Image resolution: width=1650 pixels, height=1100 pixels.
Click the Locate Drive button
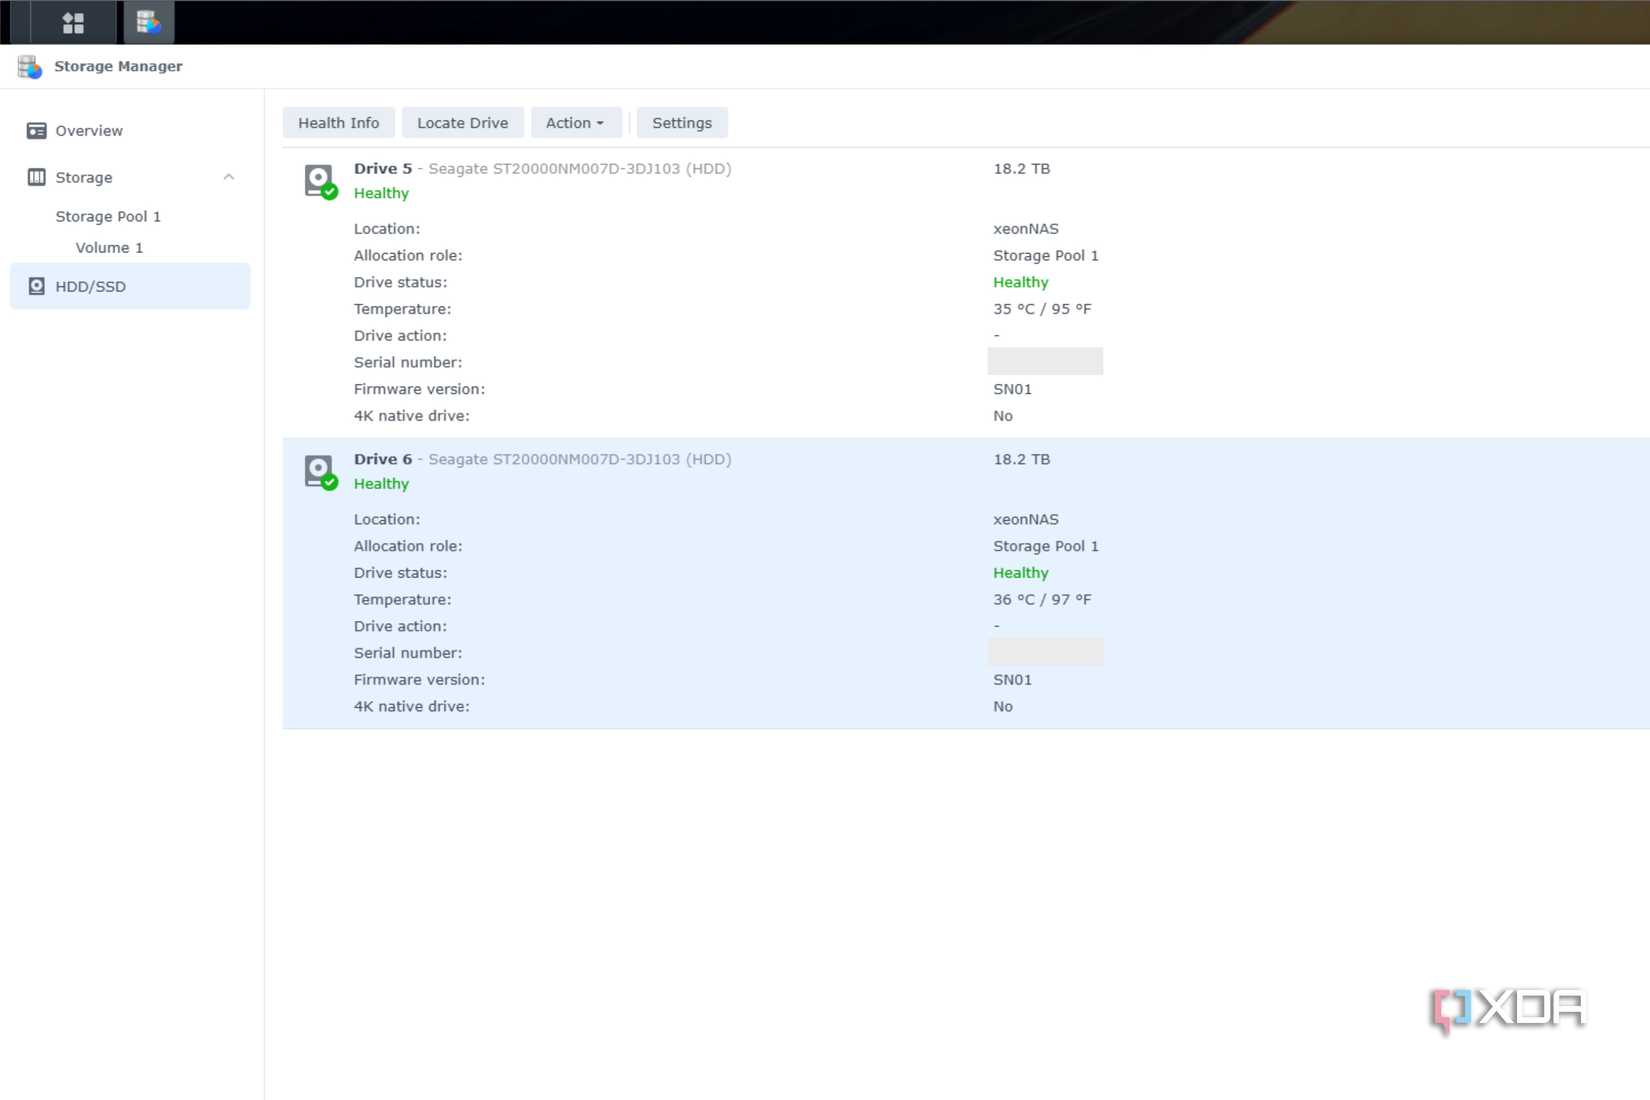pyautogui.click(x=462, y=123)
